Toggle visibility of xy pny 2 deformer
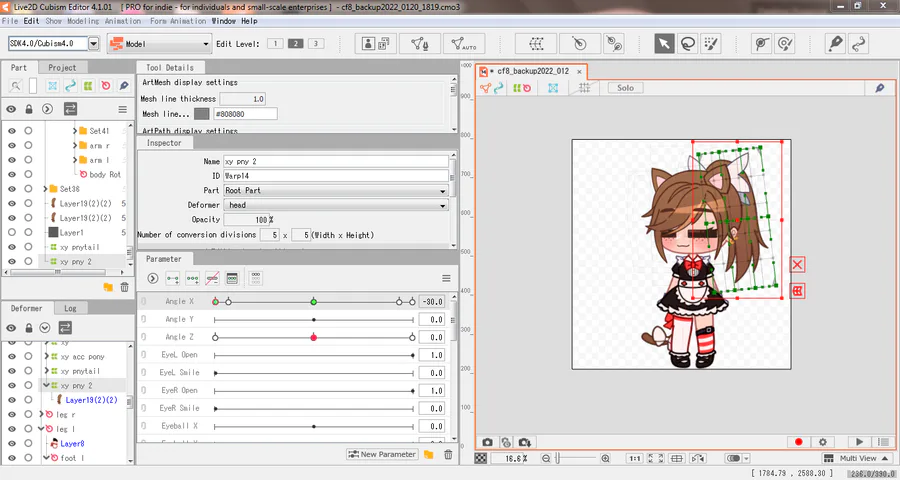Screen dimensions: 900x480 click(x=11, y=385)
